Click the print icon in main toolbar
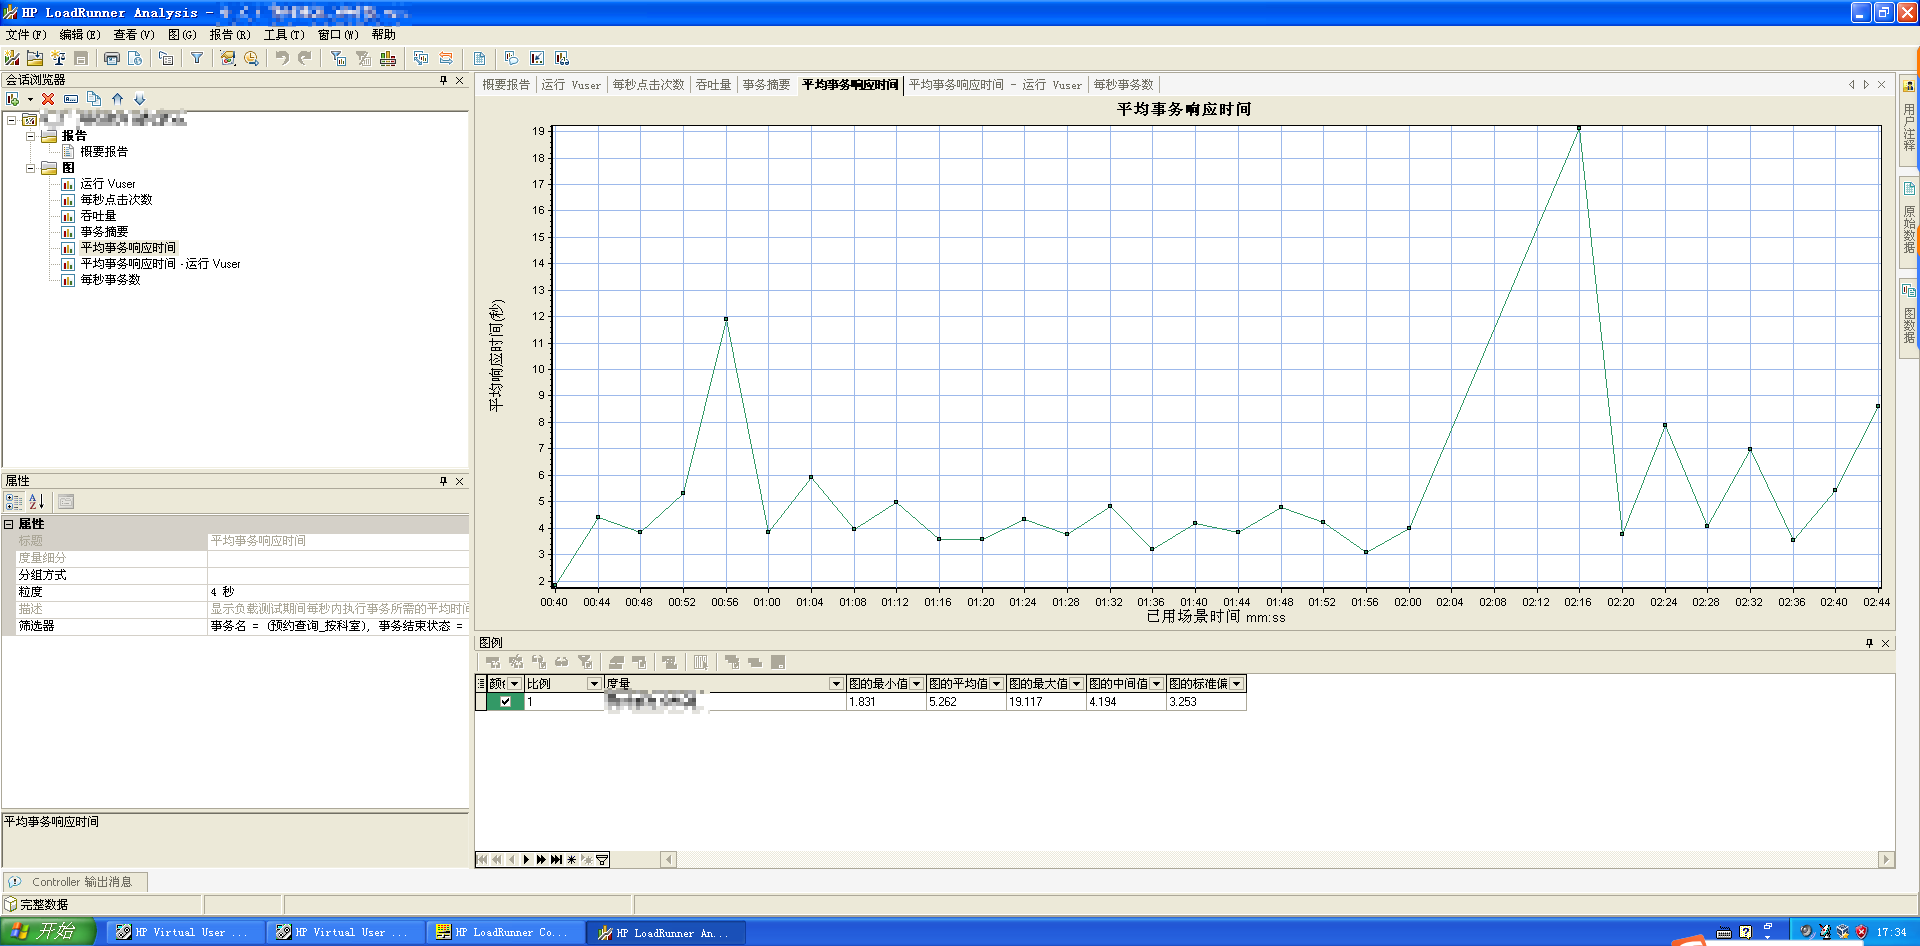Image resolution: width=1920 pixels, height=946 pixels. point(112,59)
